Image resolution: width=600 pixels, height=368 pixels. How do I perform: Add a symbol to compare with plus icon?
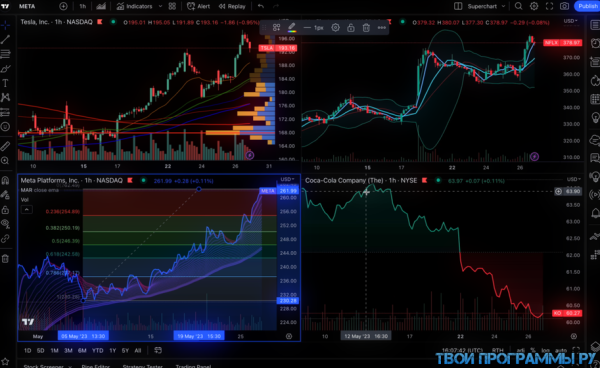63,6
